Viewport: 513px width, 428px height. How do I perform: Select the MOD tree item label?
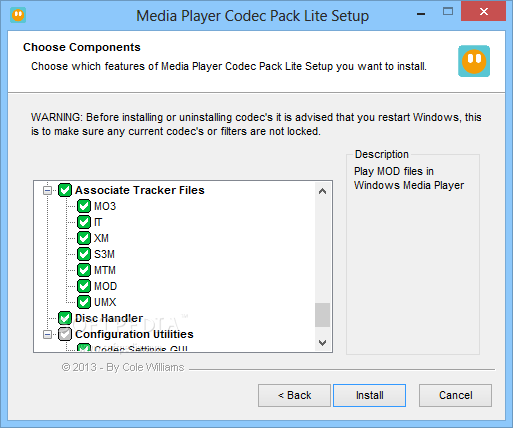point(106,286)
